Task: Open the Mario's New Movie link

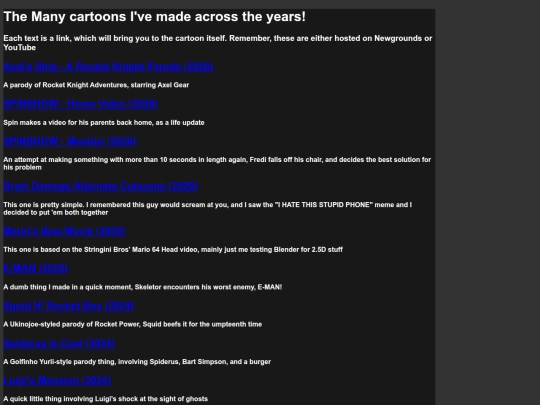Action: [64, 231]
